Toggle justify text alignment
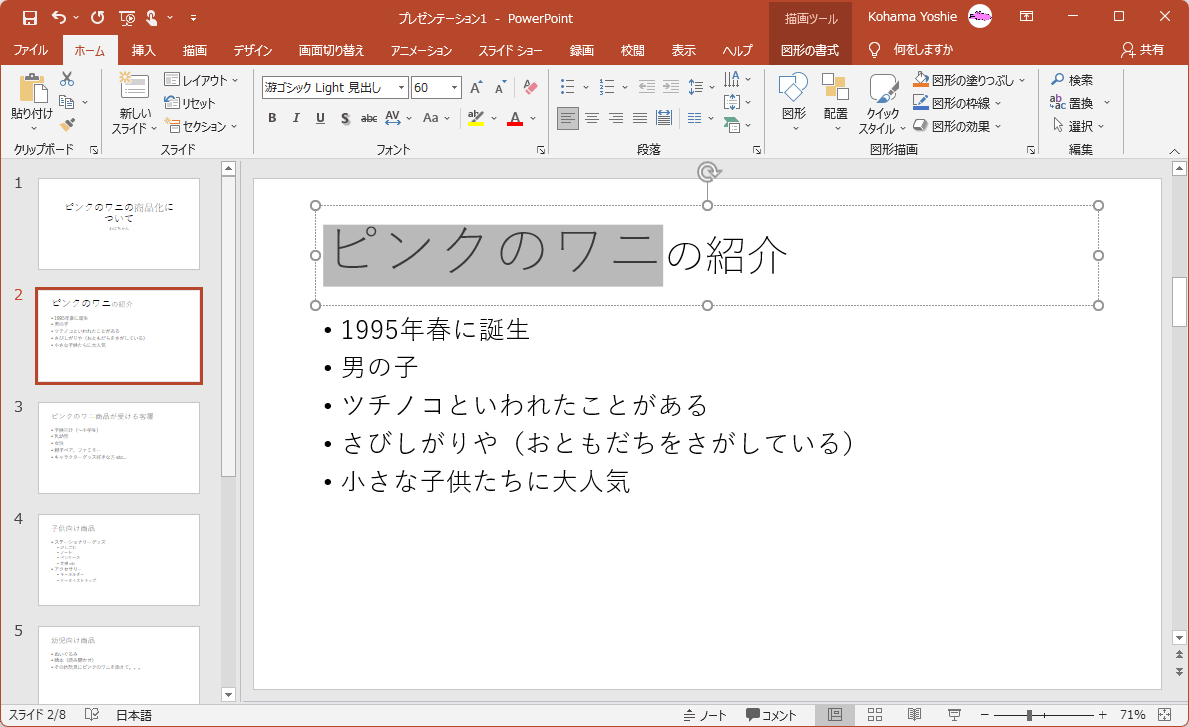 (640, 118)
